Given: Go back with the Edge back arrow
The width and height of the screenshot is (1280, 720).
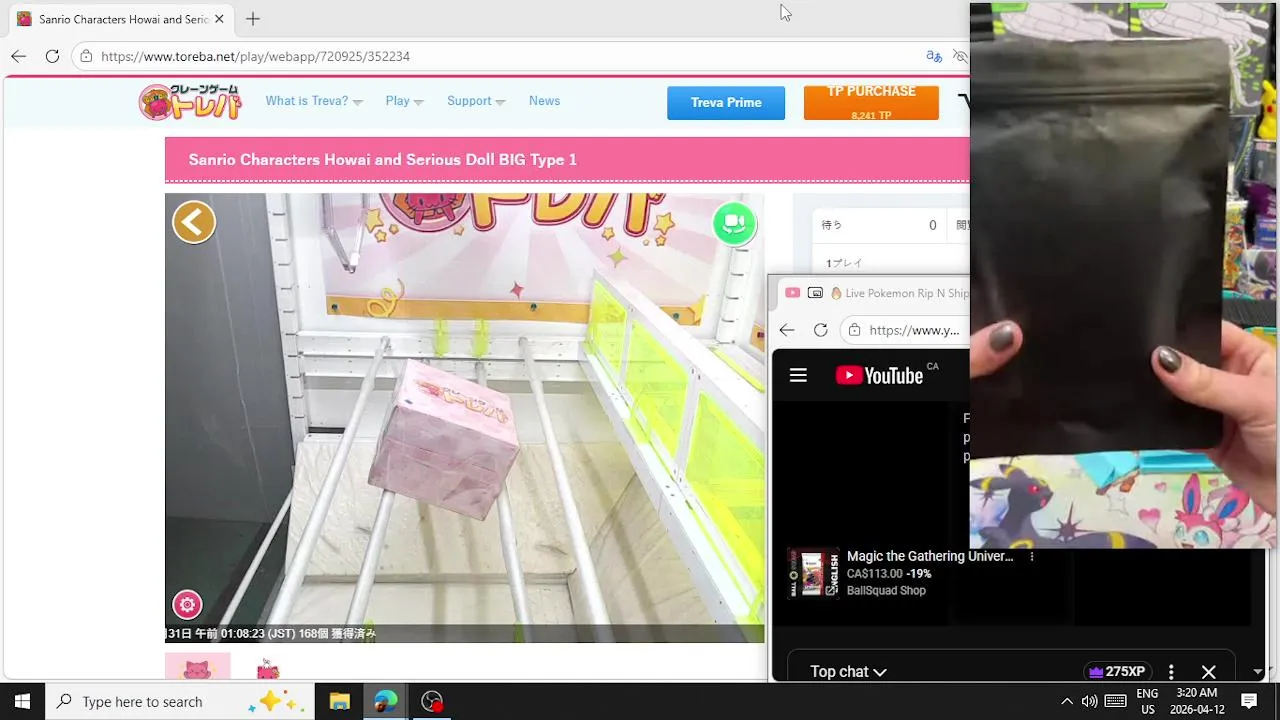Looking at the screenshot, I should click(x=18, y=56).
